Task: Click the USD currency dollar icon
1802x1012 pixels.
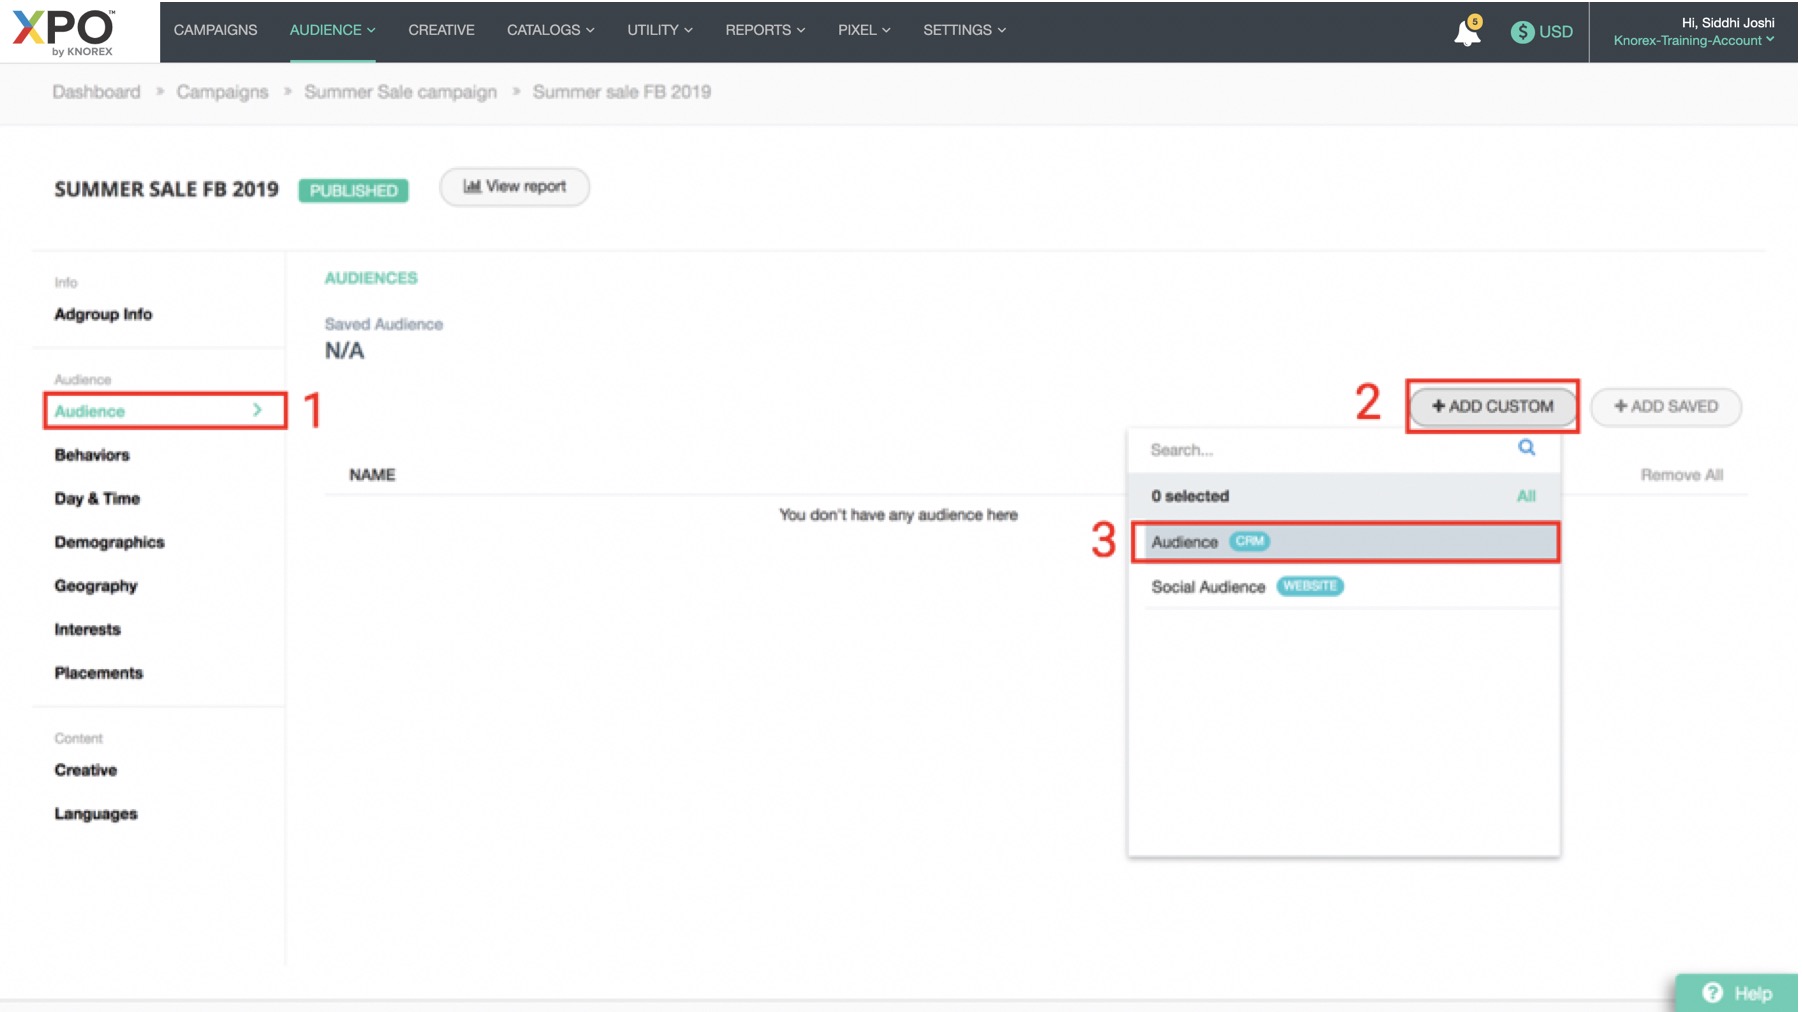Action: tap(1521, 32)
